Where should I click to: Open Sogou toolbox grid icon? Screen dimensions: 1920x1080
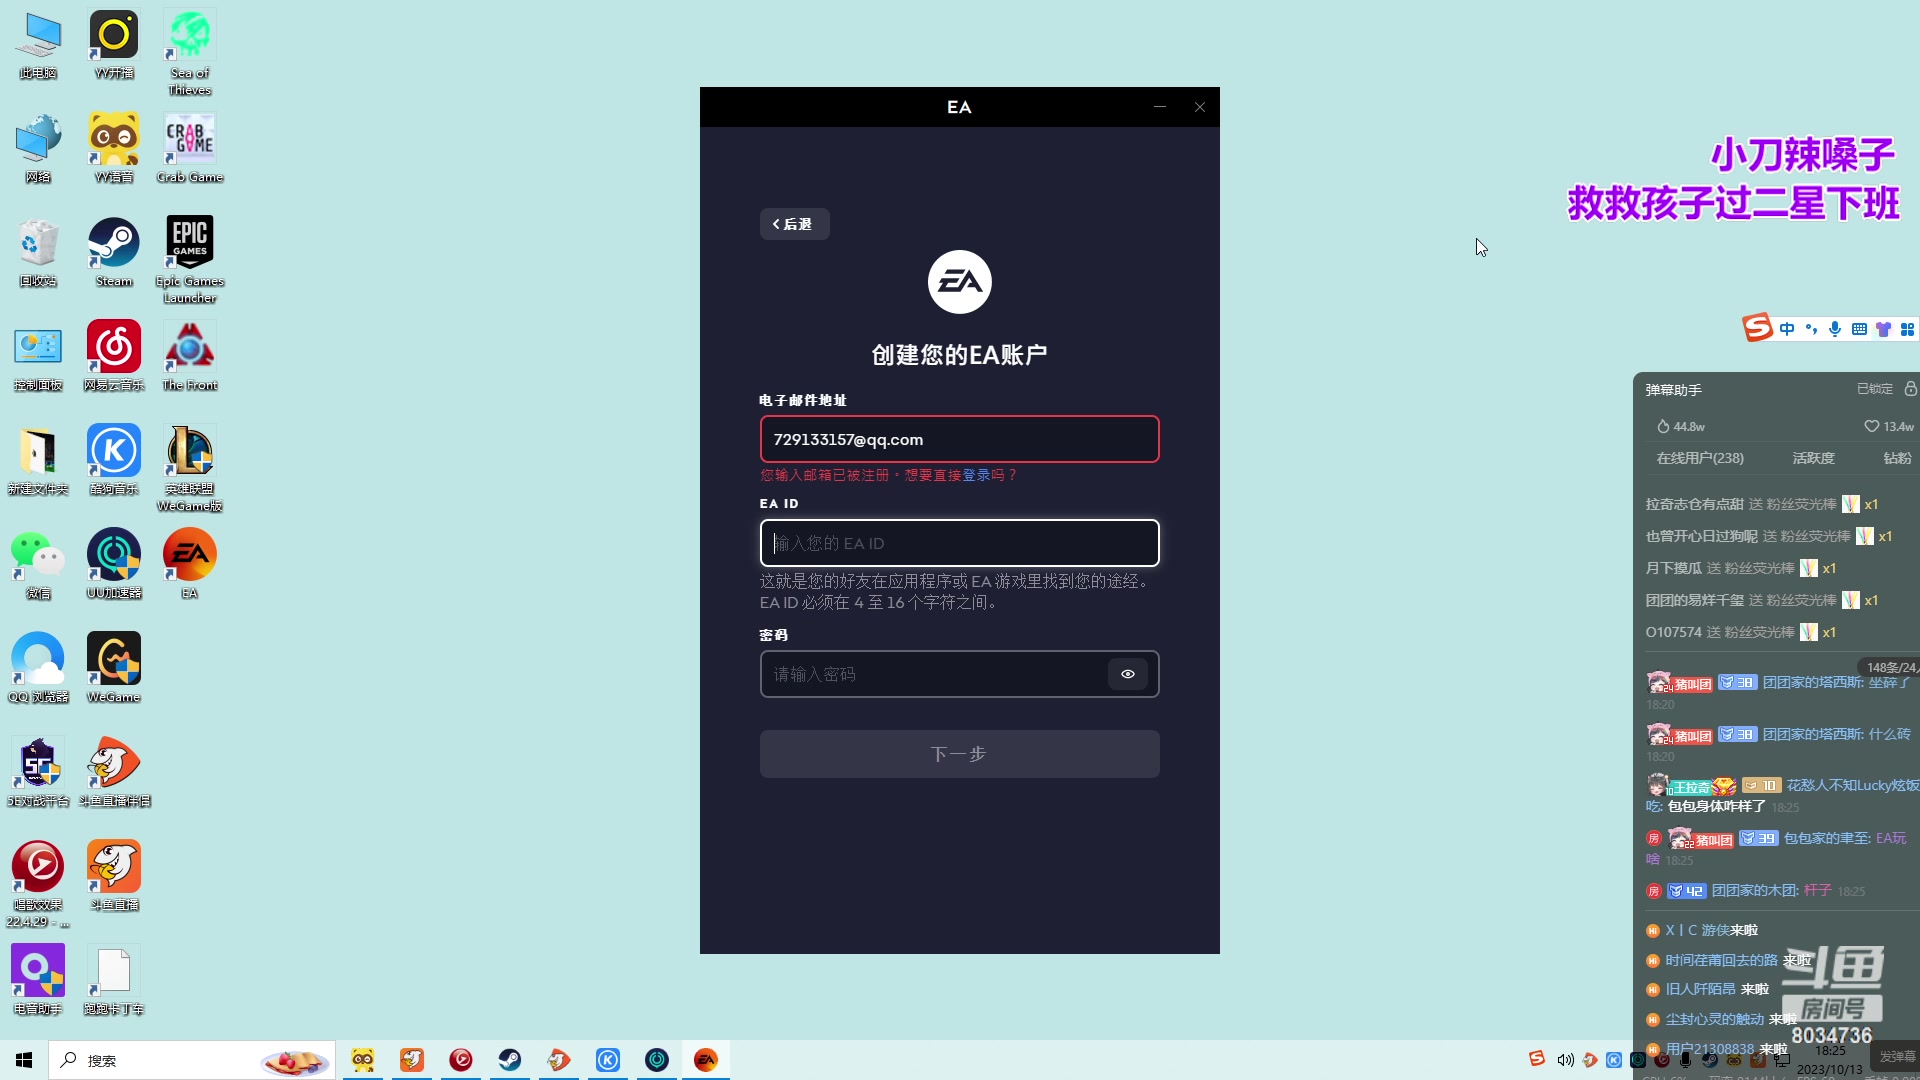pyautogui.click(x=1907, y=329)
